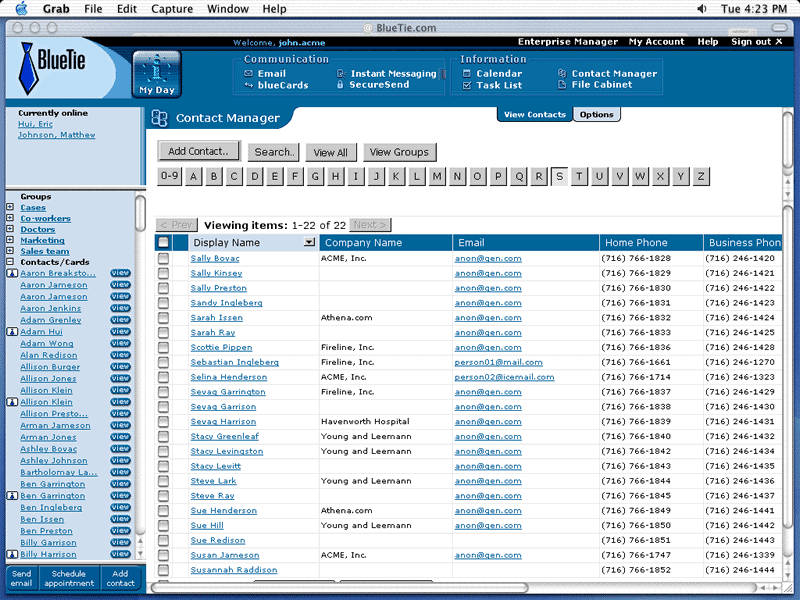Click the card icon beside Ben Garrington
800x600 pixels.
click(12, 496)
